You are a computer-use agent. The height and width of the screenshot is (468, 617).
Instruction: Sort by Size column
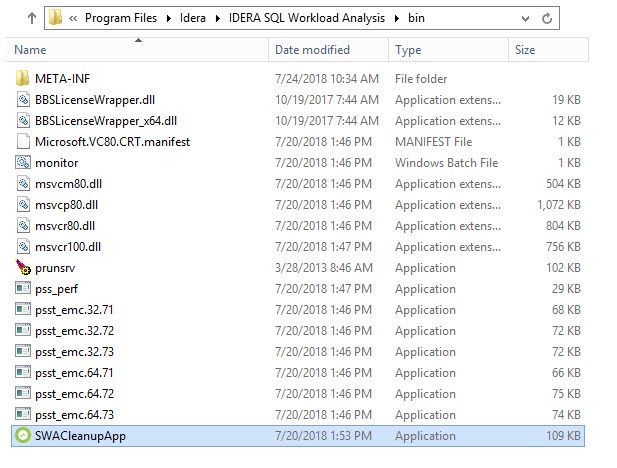point(549,50)
